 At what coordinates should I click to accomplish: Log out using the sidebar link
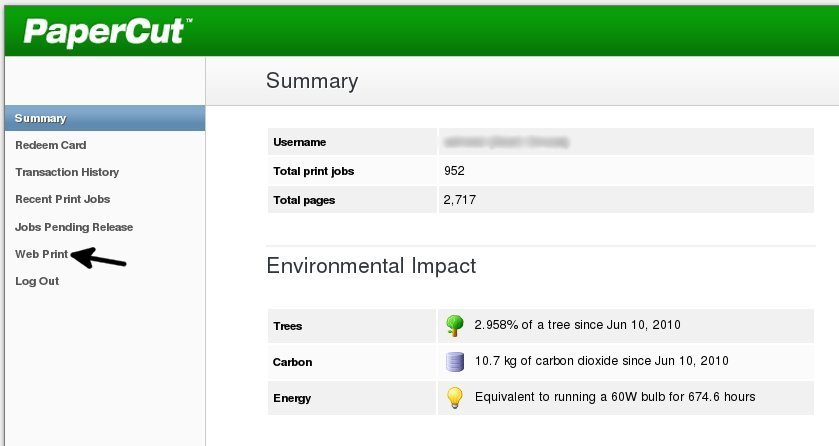(37, 281)
